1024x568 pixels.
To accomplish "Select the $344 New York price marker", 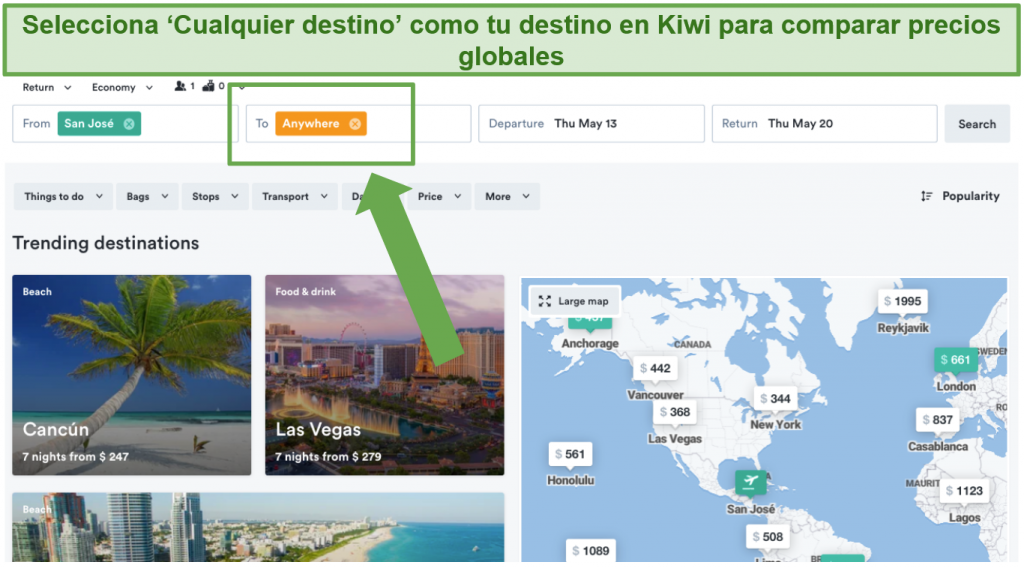I will coord(775,399).
